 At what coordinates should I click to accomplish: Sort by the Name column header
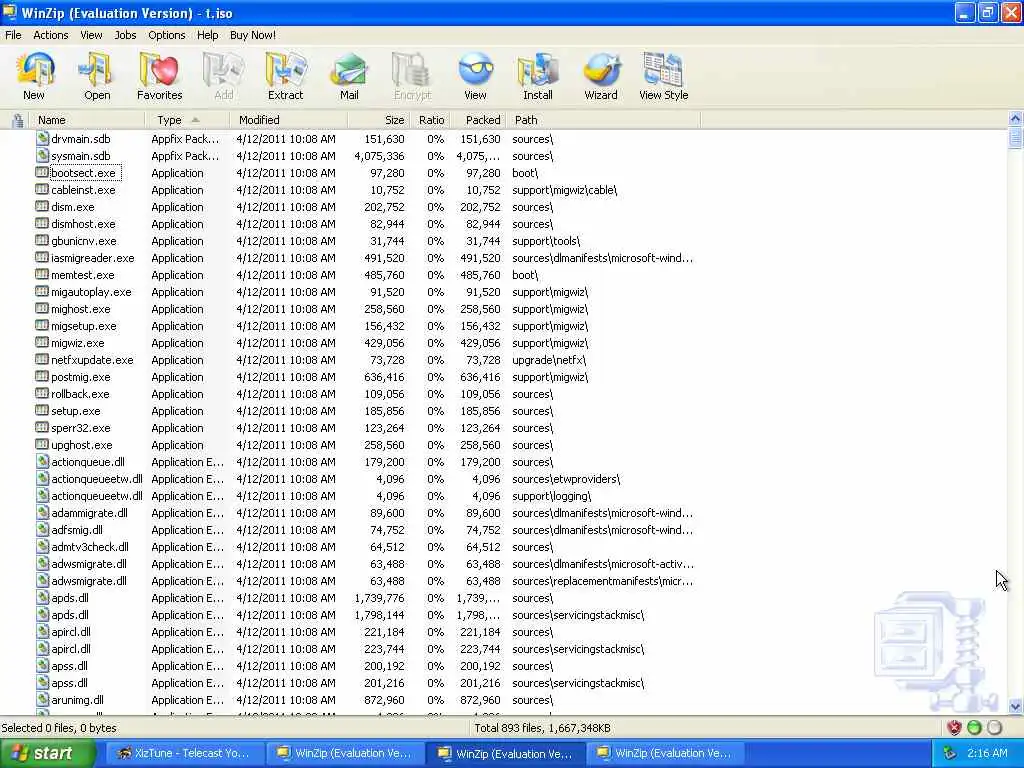[88, 120]
